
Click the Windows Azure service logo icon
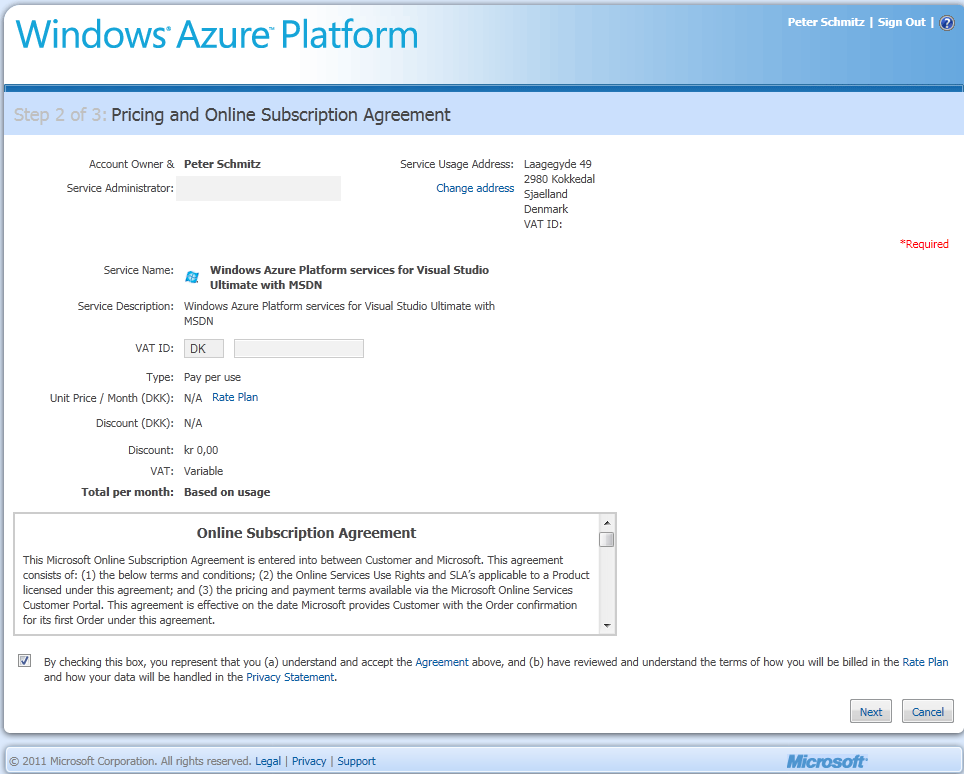(x=192, y=277)
